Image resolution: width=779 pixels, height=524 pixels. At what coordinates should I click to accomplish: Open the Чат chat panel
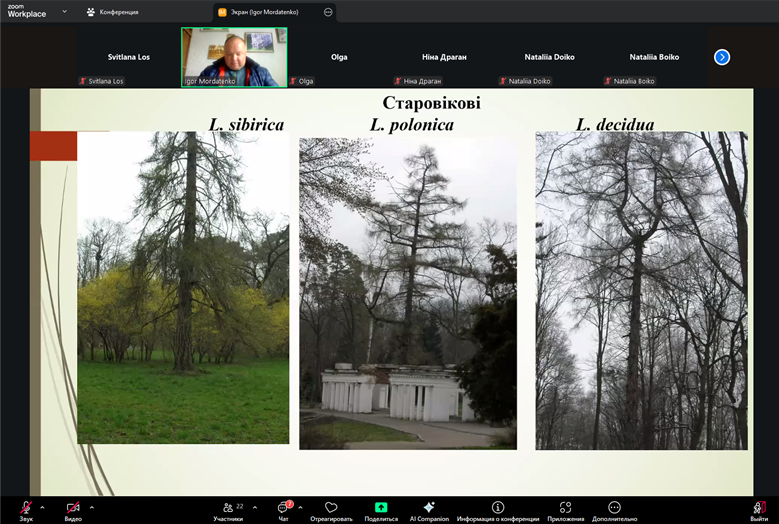click(x=283, y=508)
